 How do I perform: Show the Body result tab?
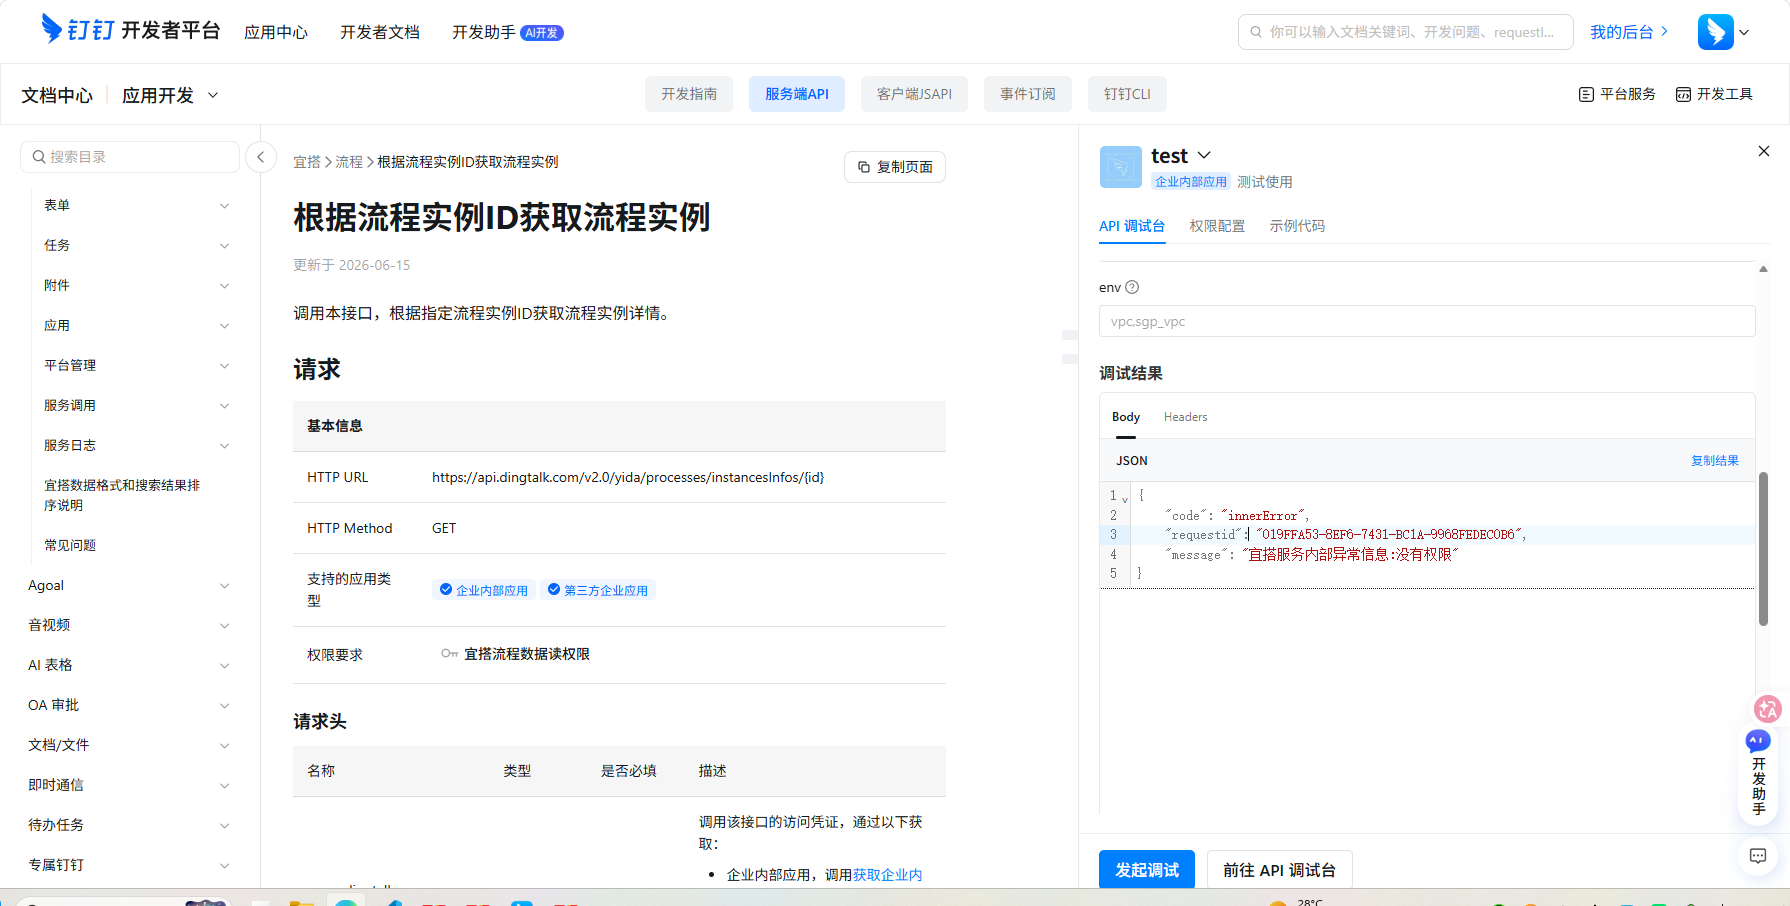[1126, 417]
